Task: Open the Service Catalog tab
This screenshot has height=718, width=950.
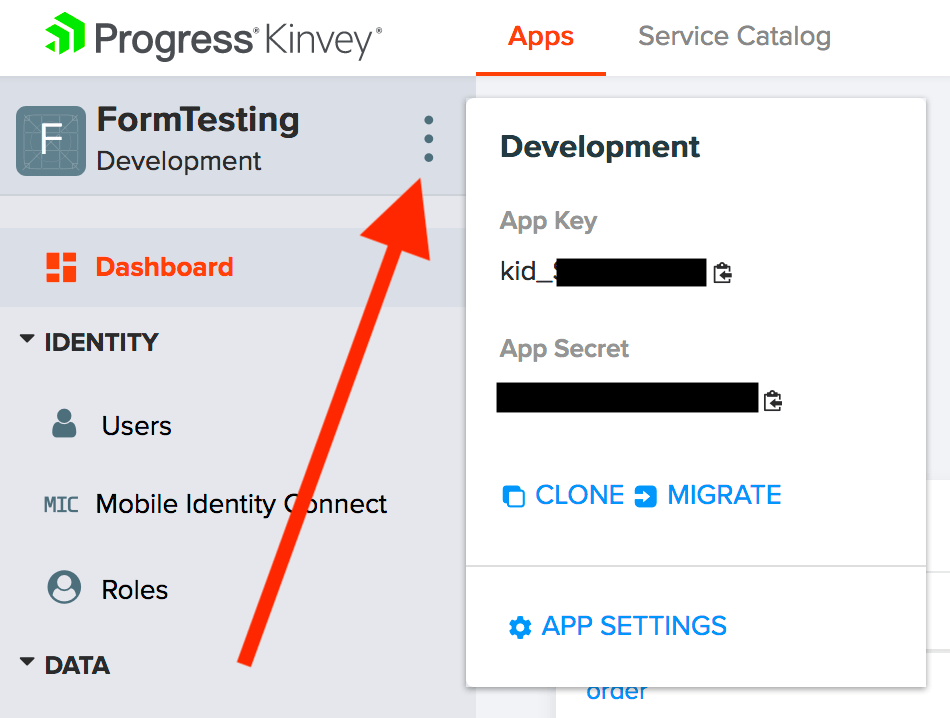Action: (x=734, y=37)
